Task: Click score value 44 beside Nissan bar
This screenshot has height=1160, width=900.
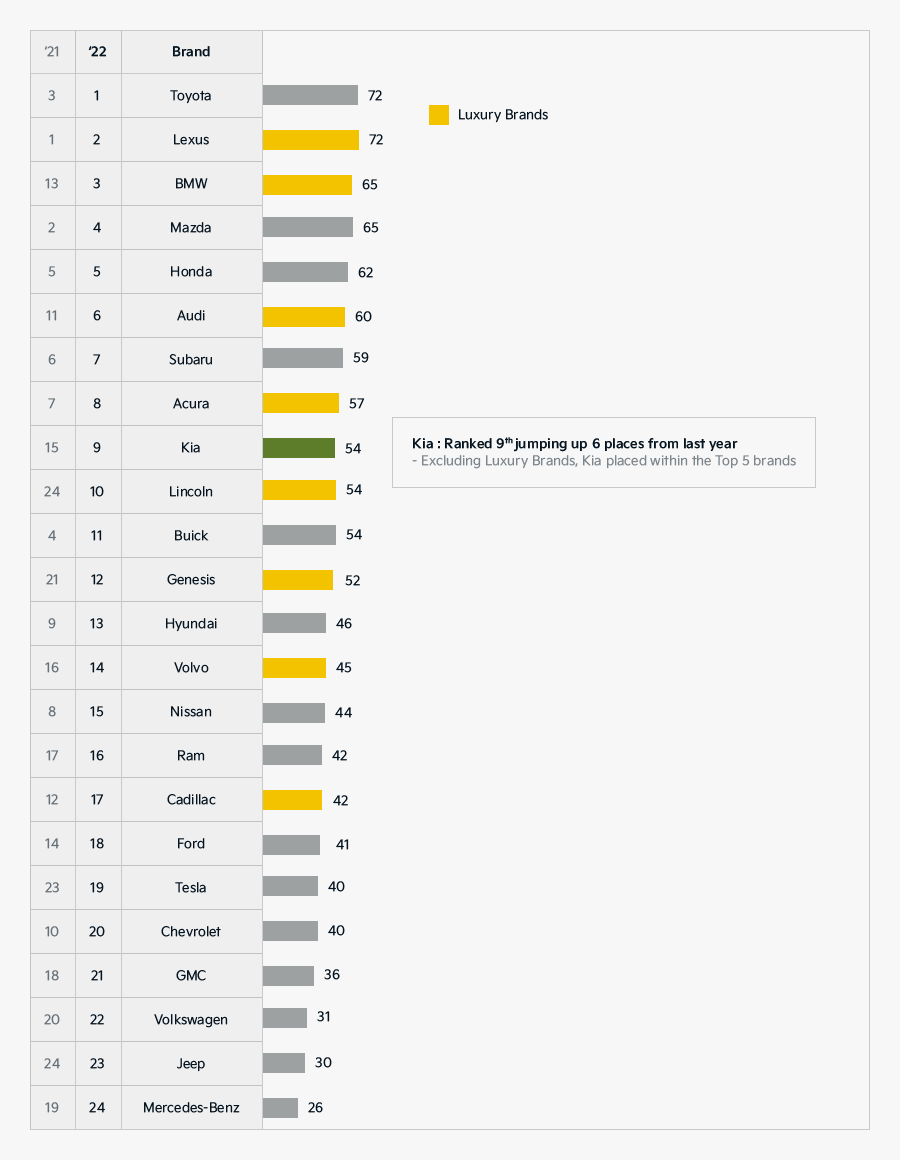Action: coord(343,712)
